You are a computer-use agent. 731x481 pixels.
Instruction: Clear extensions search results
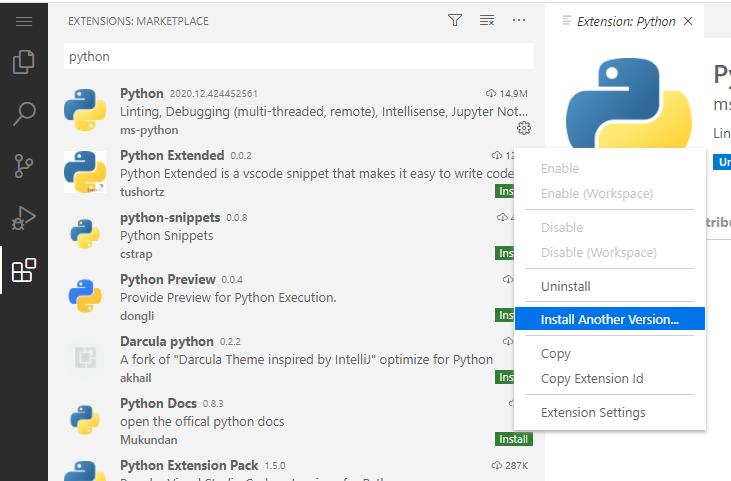(x=487, y=21)
